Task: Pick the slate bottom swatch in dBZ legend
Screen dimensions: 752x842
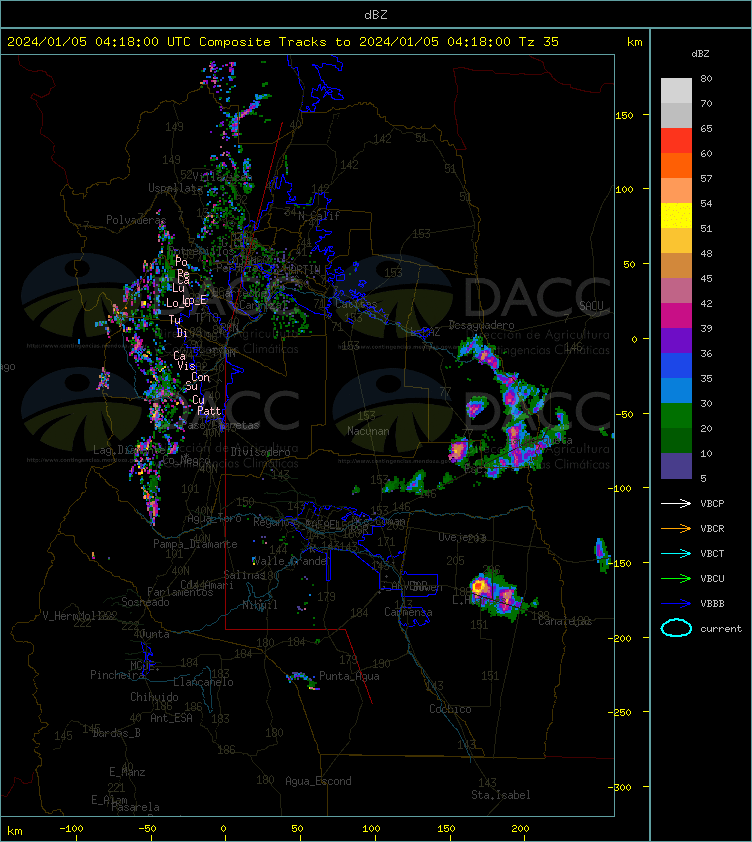Action: pyautogui.click(x=676, y=466)
